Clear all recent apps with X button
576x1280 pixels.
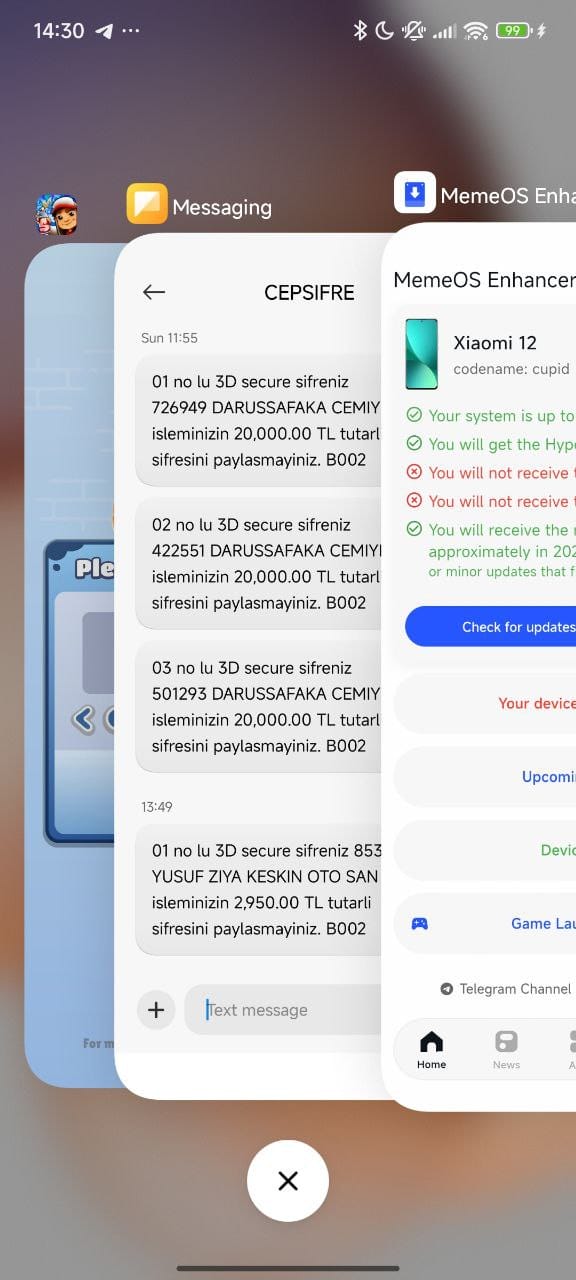tap(288, 1181)
